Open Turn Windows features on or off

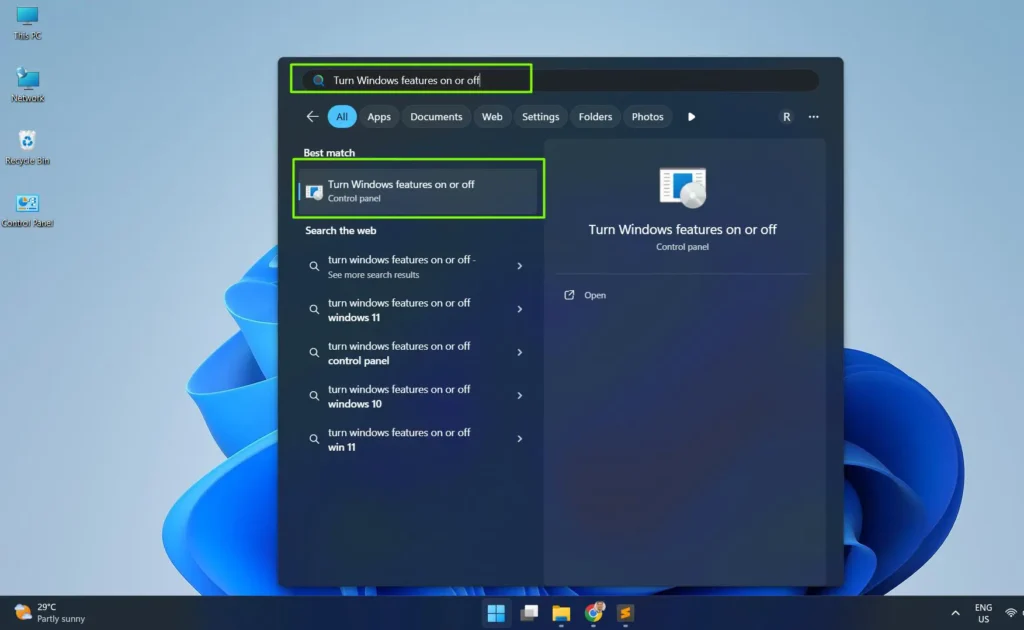click(418, 189)
